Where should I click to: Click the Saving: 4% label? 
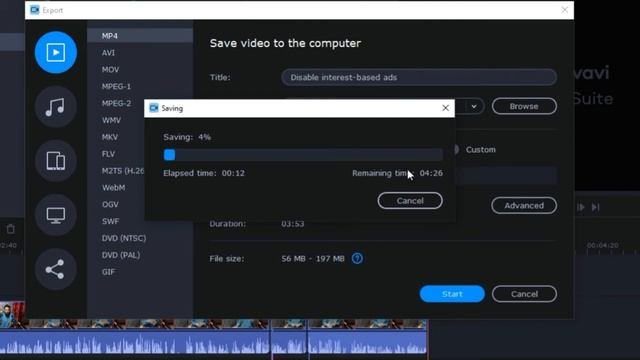[x=187, y=137]
